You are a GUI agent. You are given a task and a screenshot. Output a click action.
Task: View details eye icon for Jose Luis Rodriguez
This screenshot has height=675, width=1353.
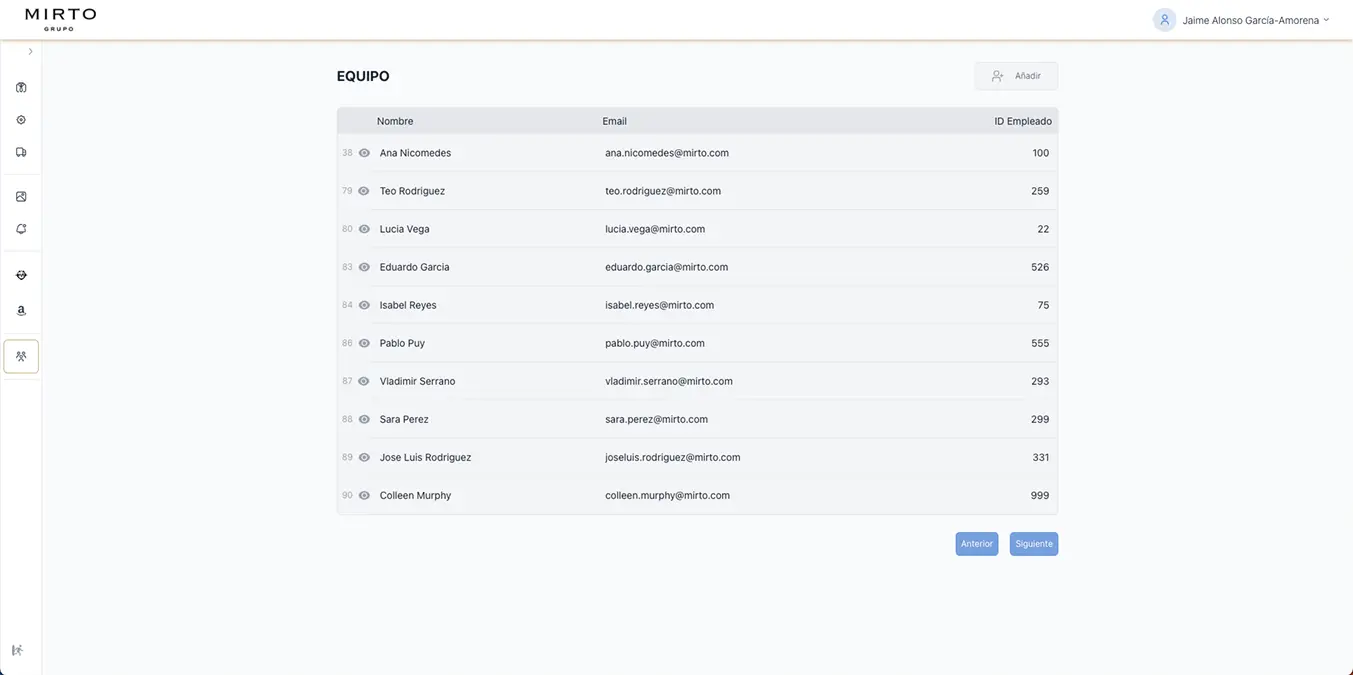[364, 457]
